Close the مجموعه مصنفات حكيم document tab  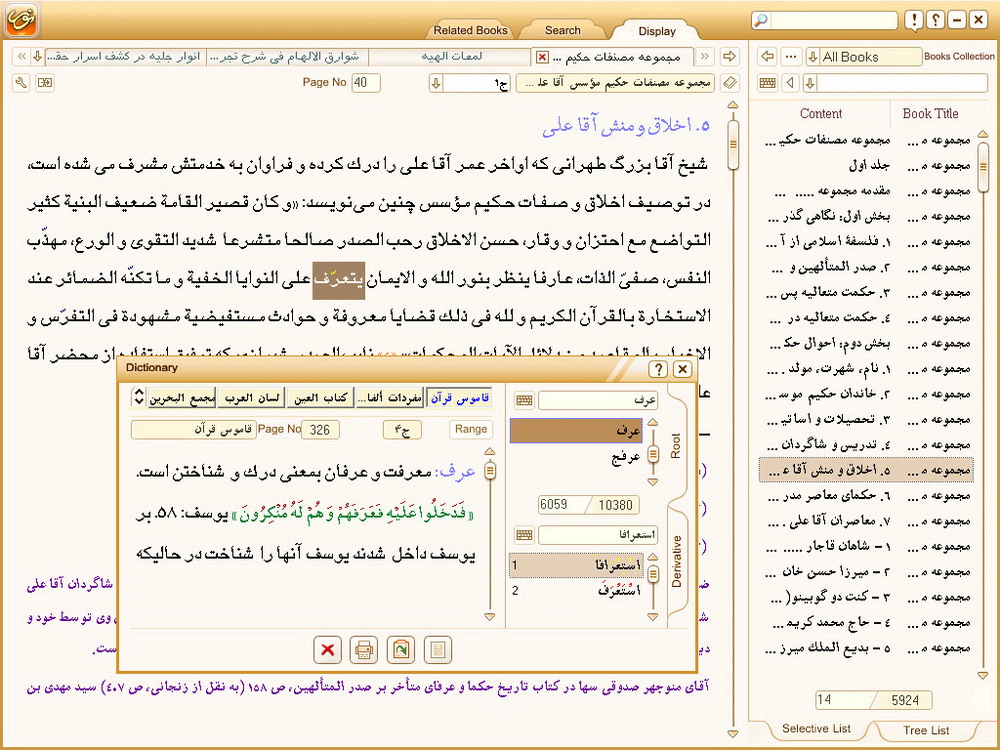(x=542, y=57)
